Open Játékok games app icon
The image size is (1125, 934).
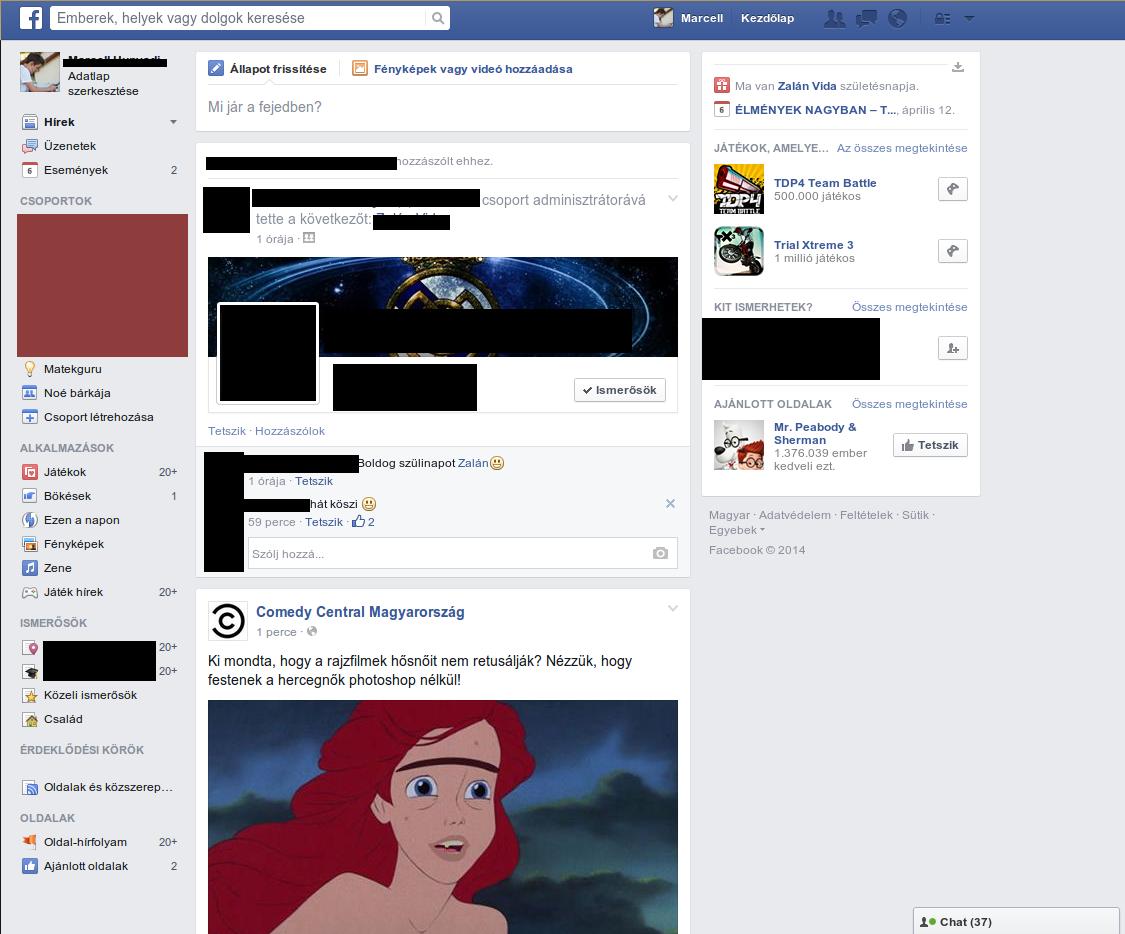[29, 472]
